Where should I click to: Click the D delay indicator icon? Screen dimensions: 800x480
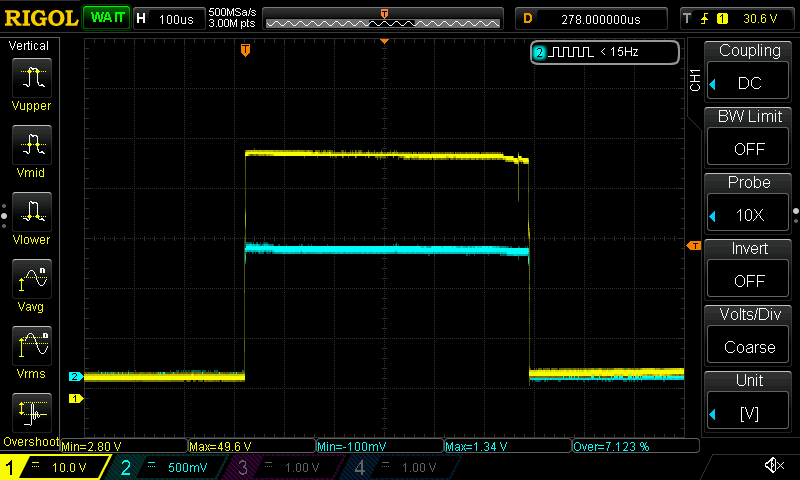pyautogui.click(x=528, y=19)
